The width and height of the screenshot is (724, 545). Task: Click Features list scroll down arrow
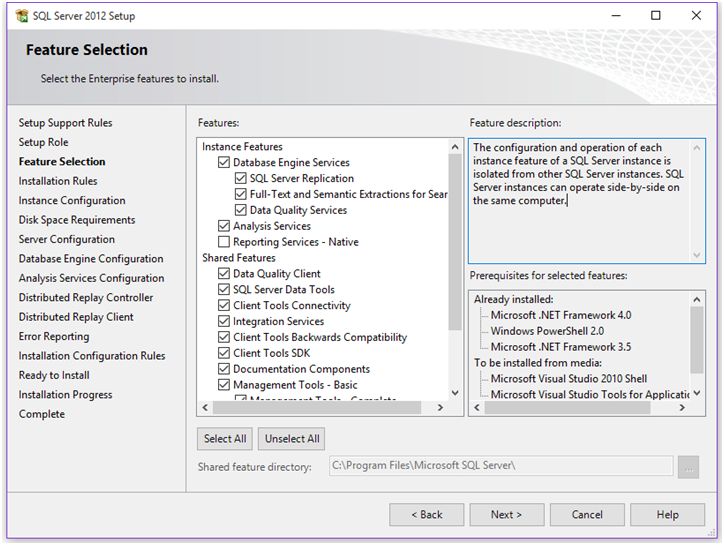[455, 393]
